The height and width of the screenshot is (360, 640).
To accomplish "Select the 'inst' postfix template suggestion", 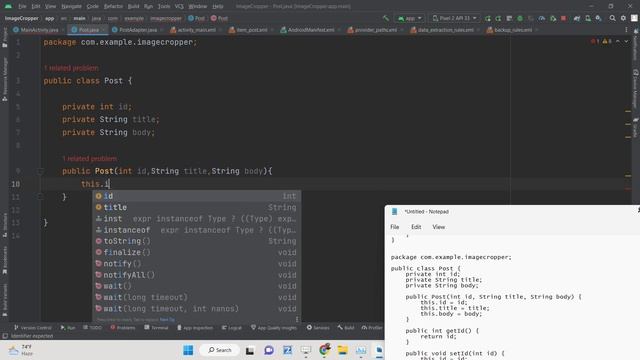I will 197,219.
